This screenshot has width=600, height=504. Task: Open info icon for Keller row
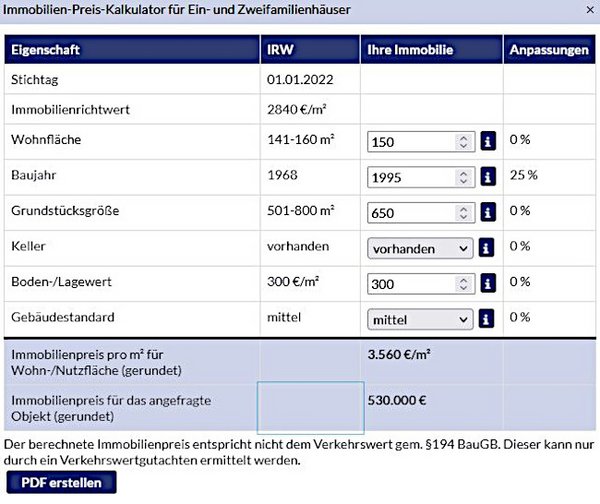pos(486,248)
